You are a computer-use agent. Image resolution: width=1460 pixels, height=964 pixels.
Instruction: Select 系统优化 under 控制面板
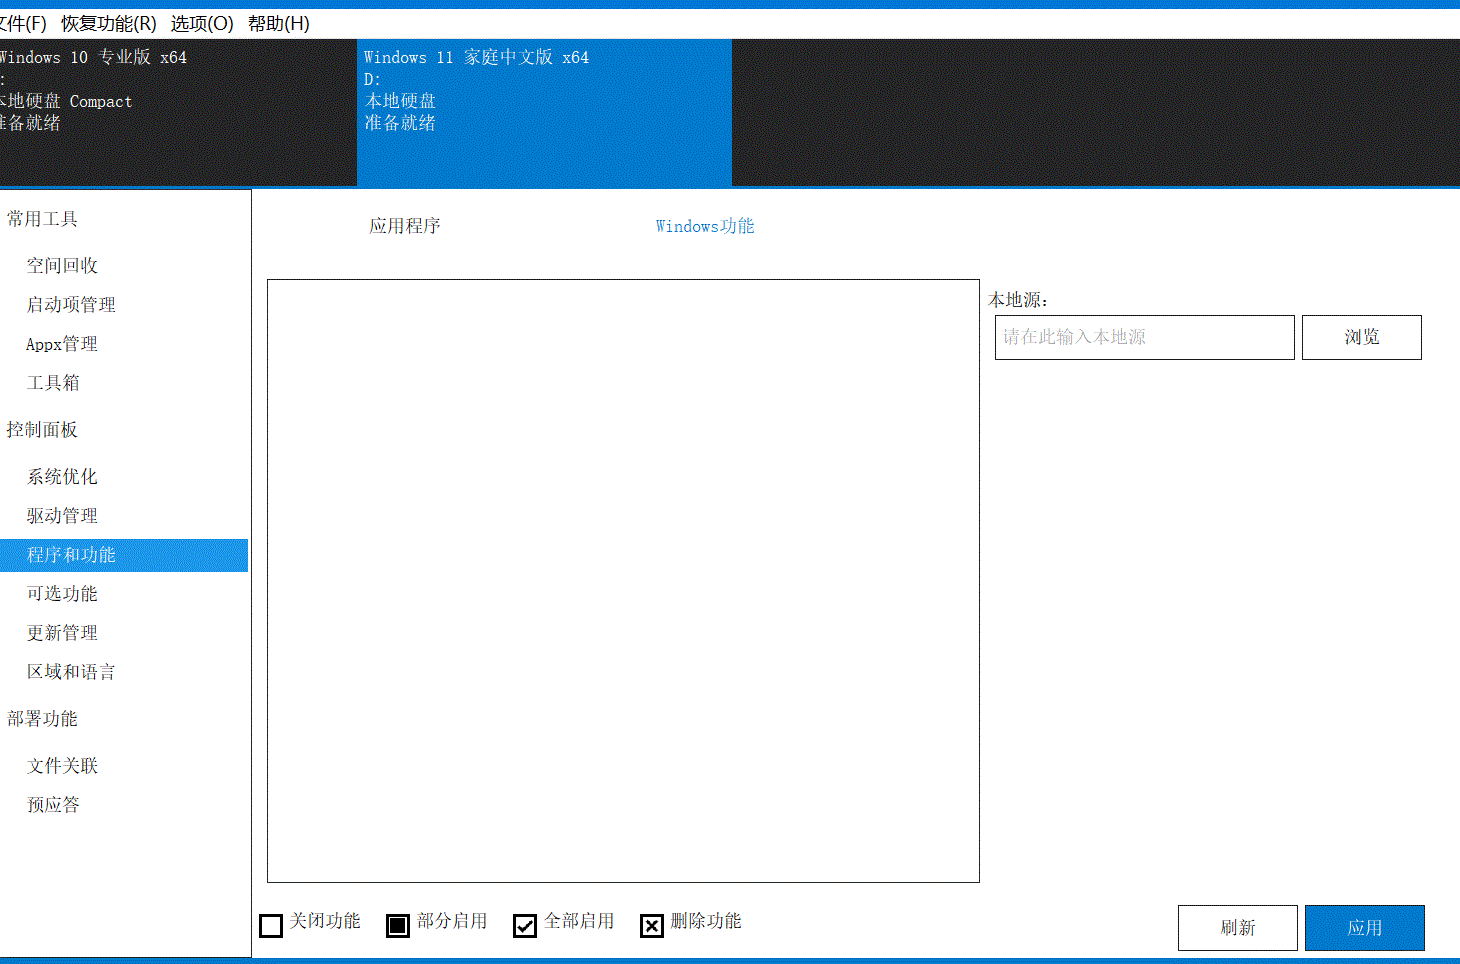61,476
